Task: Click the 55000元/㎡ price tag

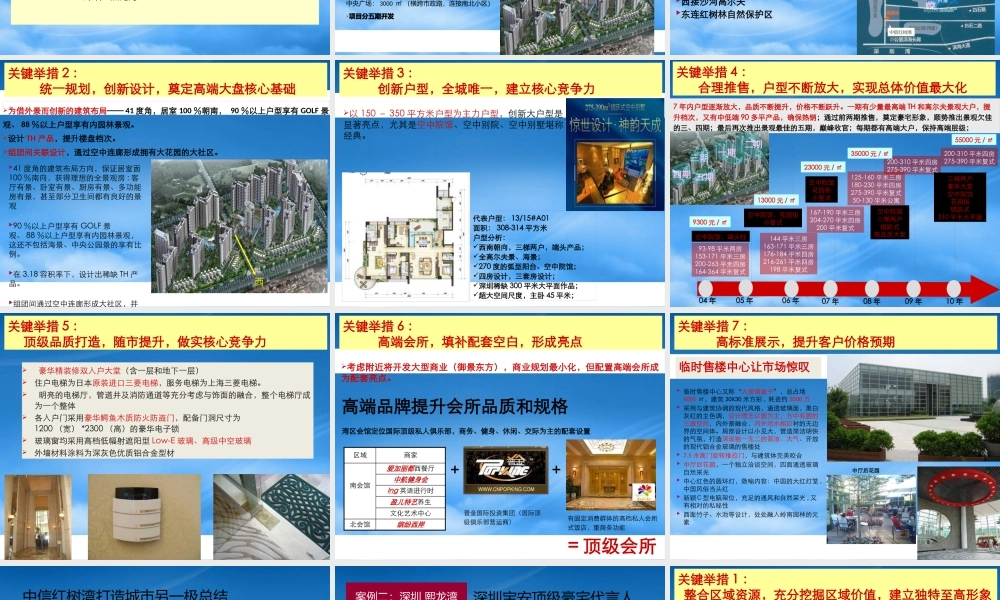Action: tap(974, 139)
